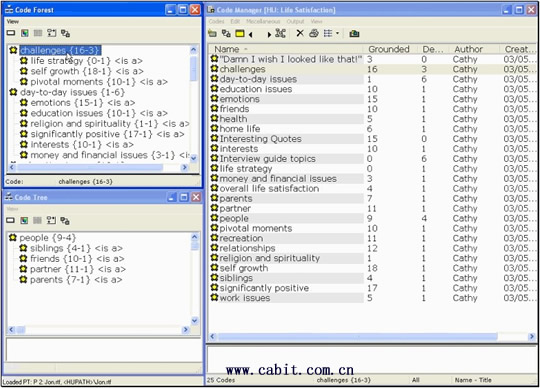Open the network view icon in Code Manager
The height and width of the screenshot is (388, 540).
[281, 33]
